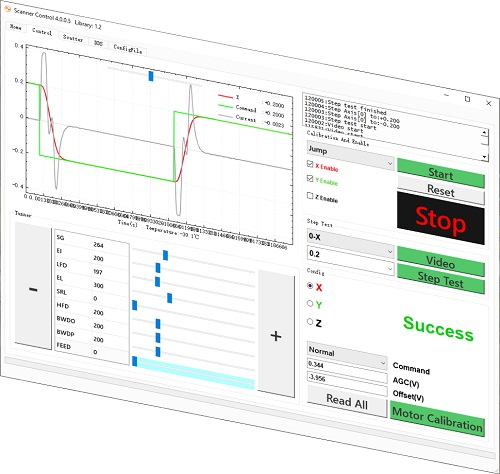Open the Scatter tab
The height and width of the screenshot is (474, 500).
(x=73, y=38)
